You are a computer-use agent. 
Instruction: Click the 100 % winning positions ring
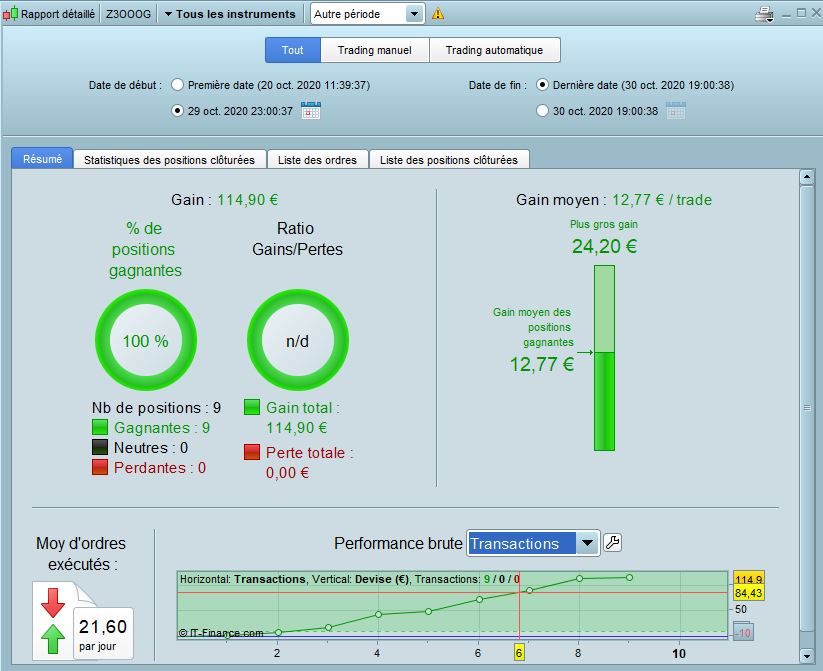point(145,340)
